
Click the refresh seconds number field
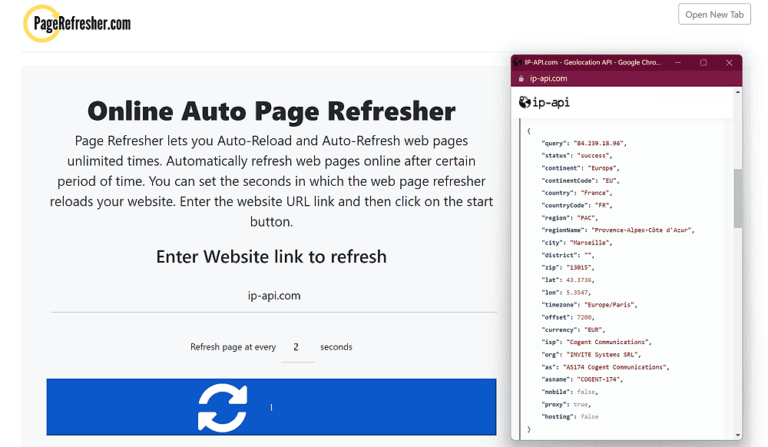pyautogui.click(x=296, y=347)
